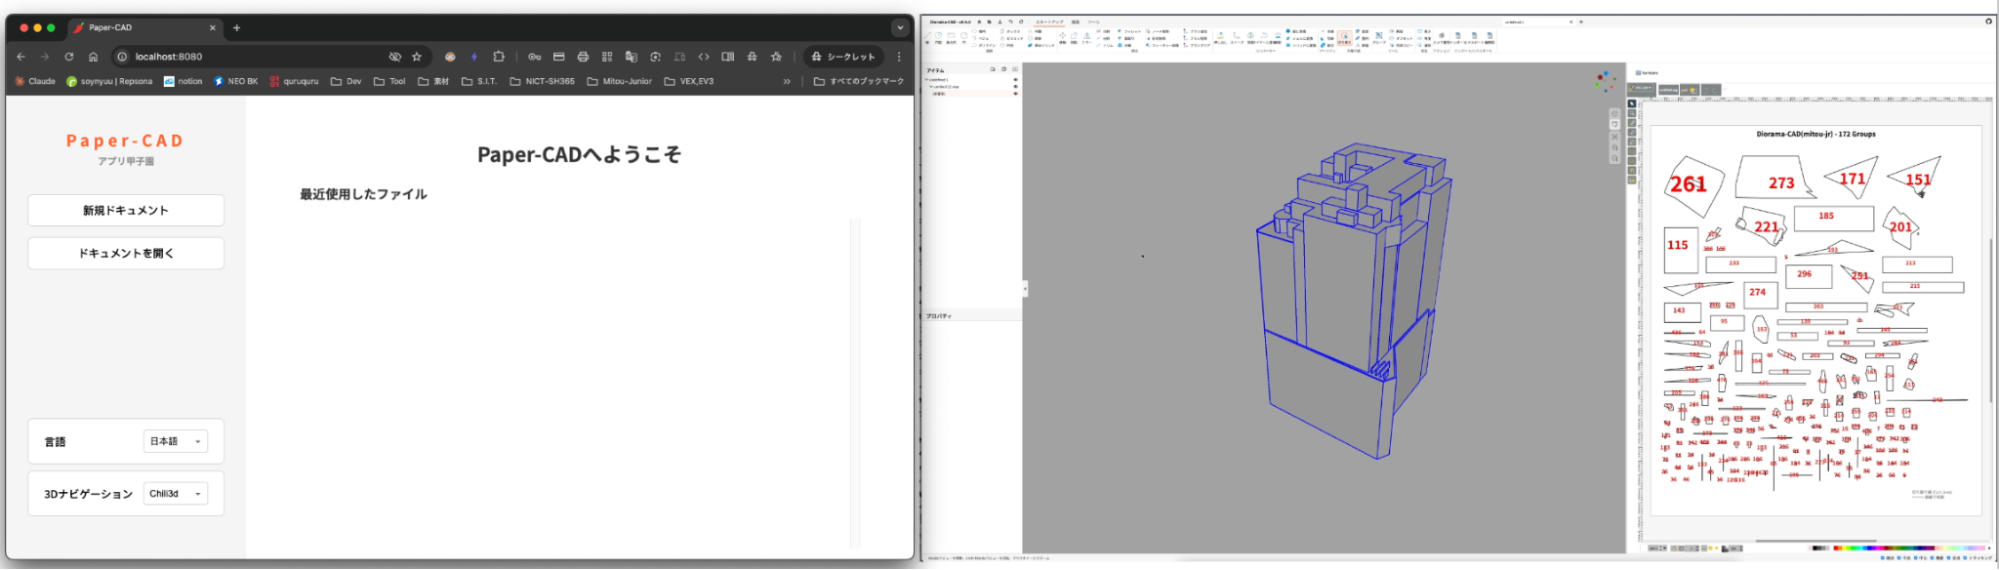Expand the Dev bookmark folder
The height and width of the screenshot is (570, 1999).
tap(346, 82)
